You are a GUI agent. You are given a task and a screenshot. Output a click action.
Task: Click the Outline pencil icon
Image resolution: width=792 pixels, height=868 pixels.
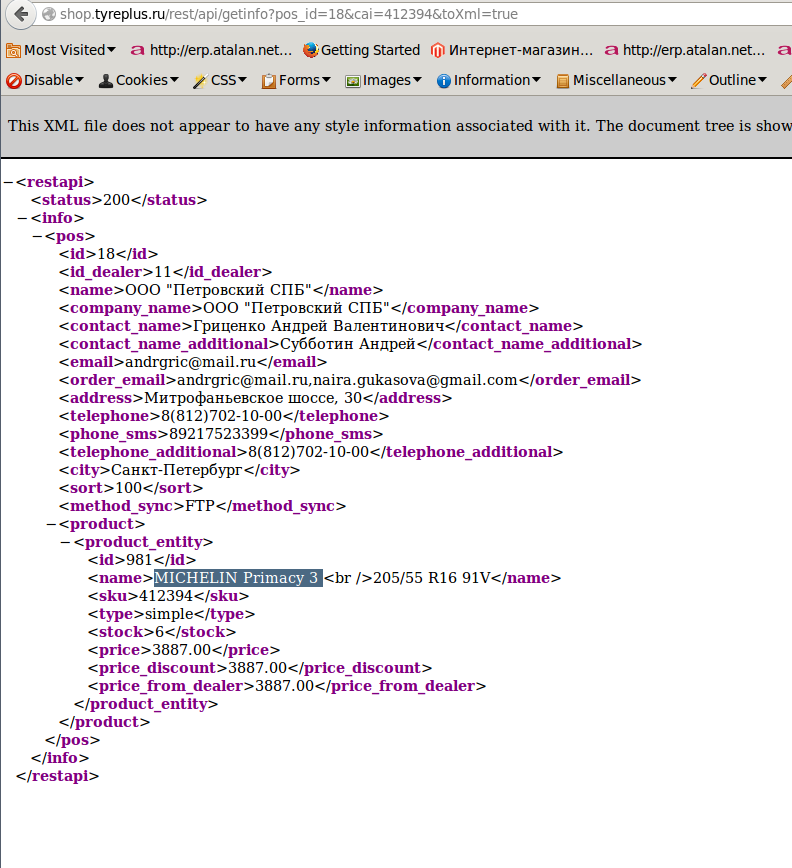(699, 81)
